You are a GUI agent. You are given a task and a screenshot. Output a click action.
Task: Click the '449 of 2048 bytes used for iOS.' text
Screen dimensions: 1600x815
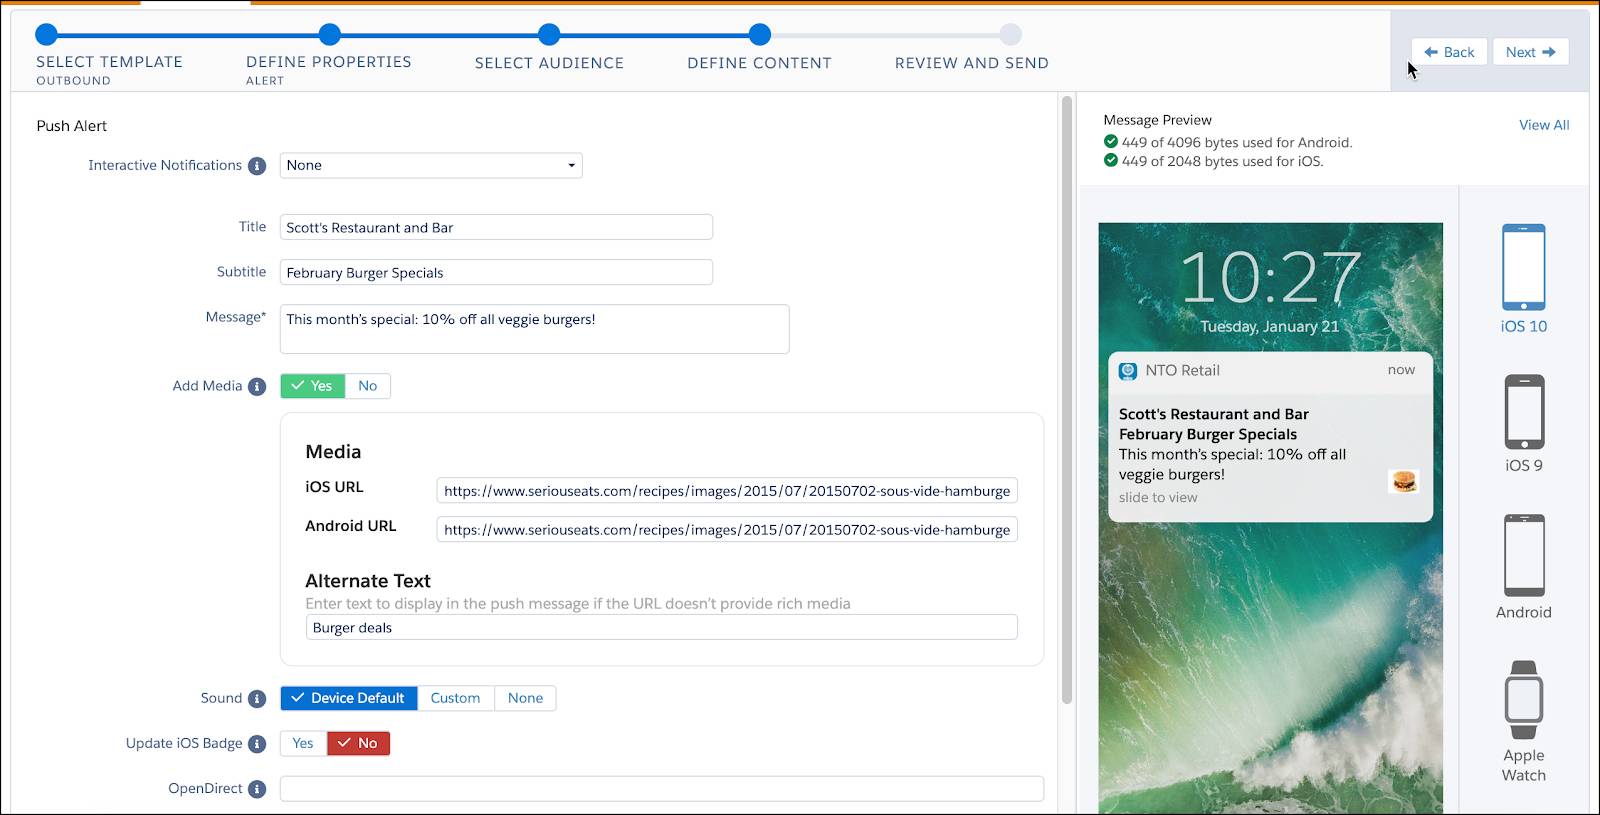tap(1222, 161)
